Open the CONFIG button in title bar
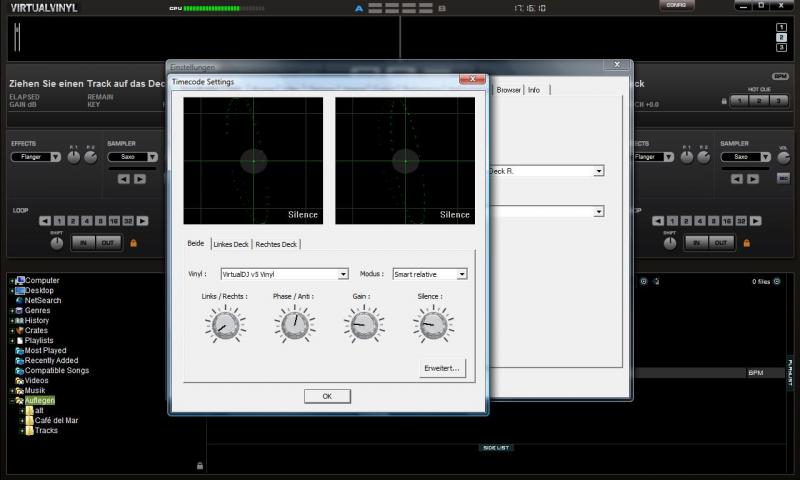The image size is (800, 480). (676, 5)
